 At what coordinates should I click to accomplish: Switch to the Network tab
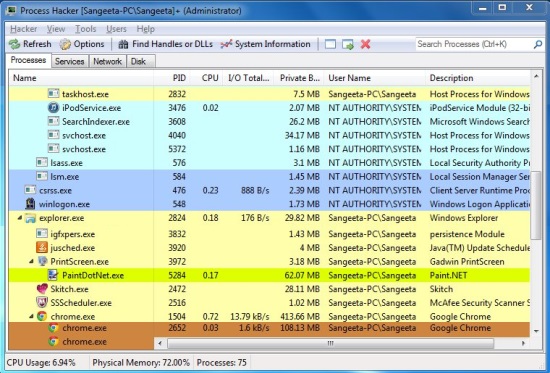point(107,61)
